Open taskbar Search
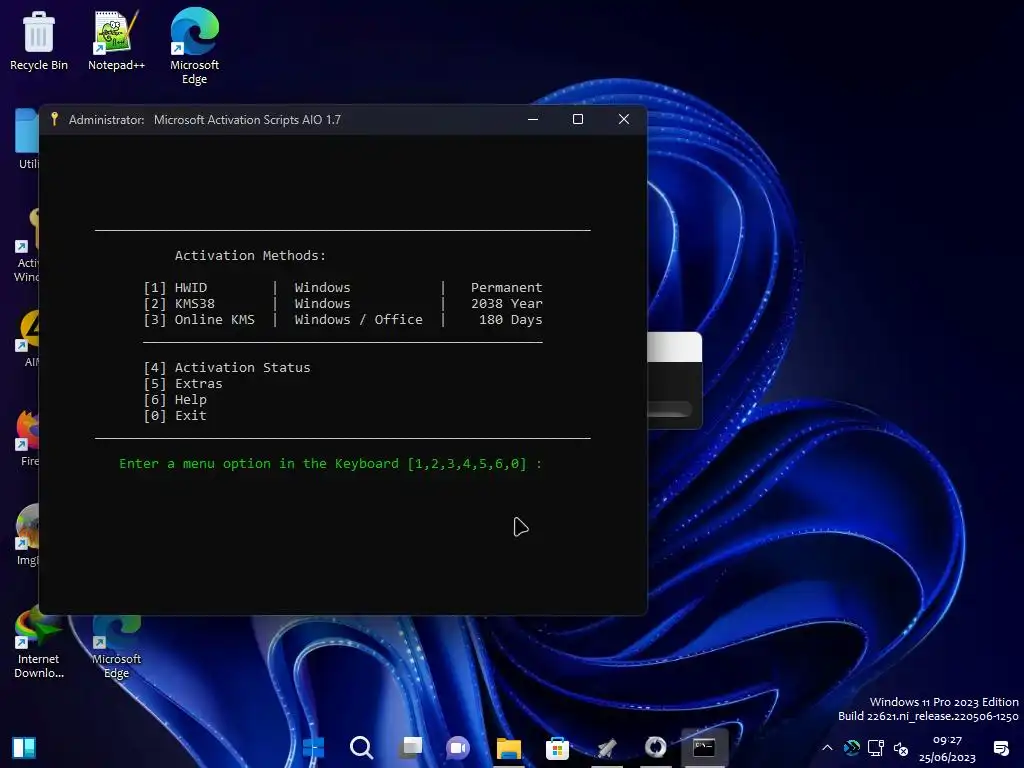 click(x=361, y=747)
